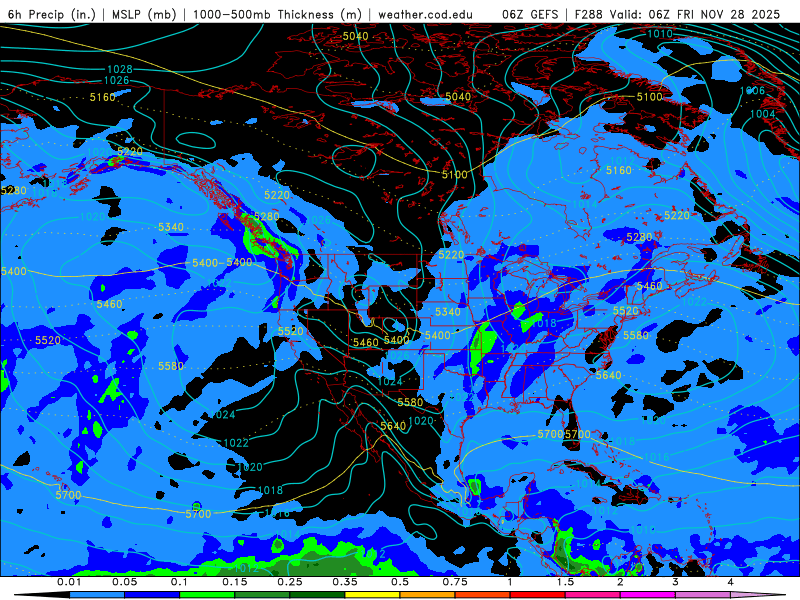
Task: Click the 'F288 Valid: 06Z FRI NOV 28 2025' text
Action: (x=677, y=14)
